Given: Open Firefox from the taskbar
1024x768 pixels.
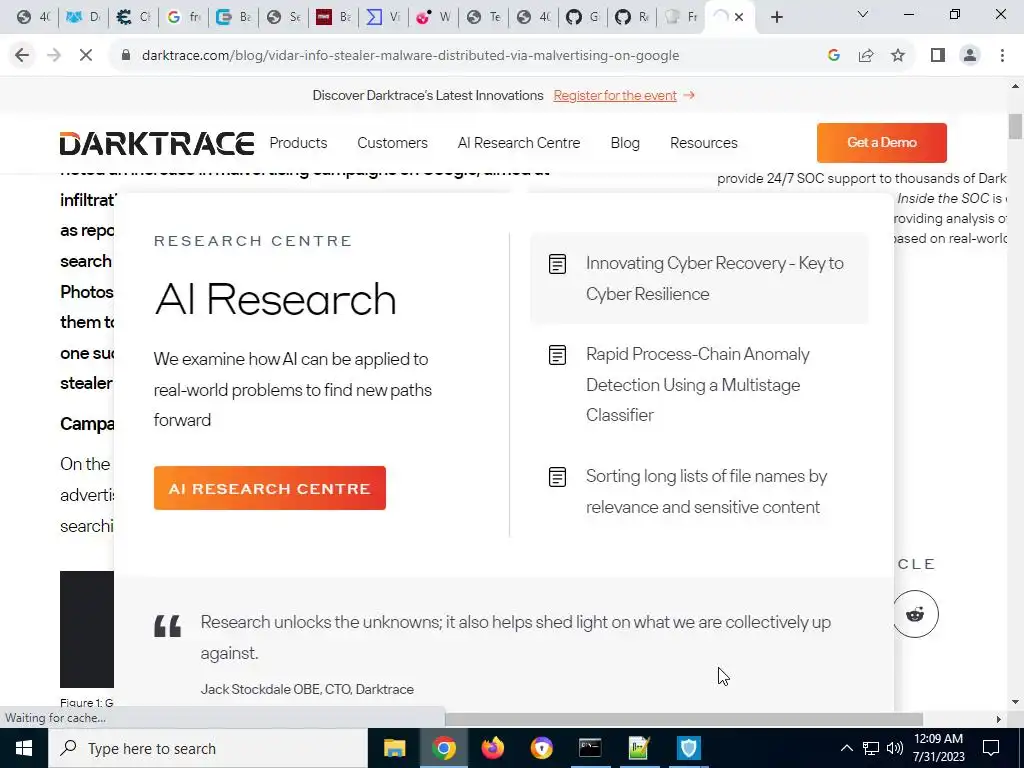Looking at the screenshot, I should point(492,748).
